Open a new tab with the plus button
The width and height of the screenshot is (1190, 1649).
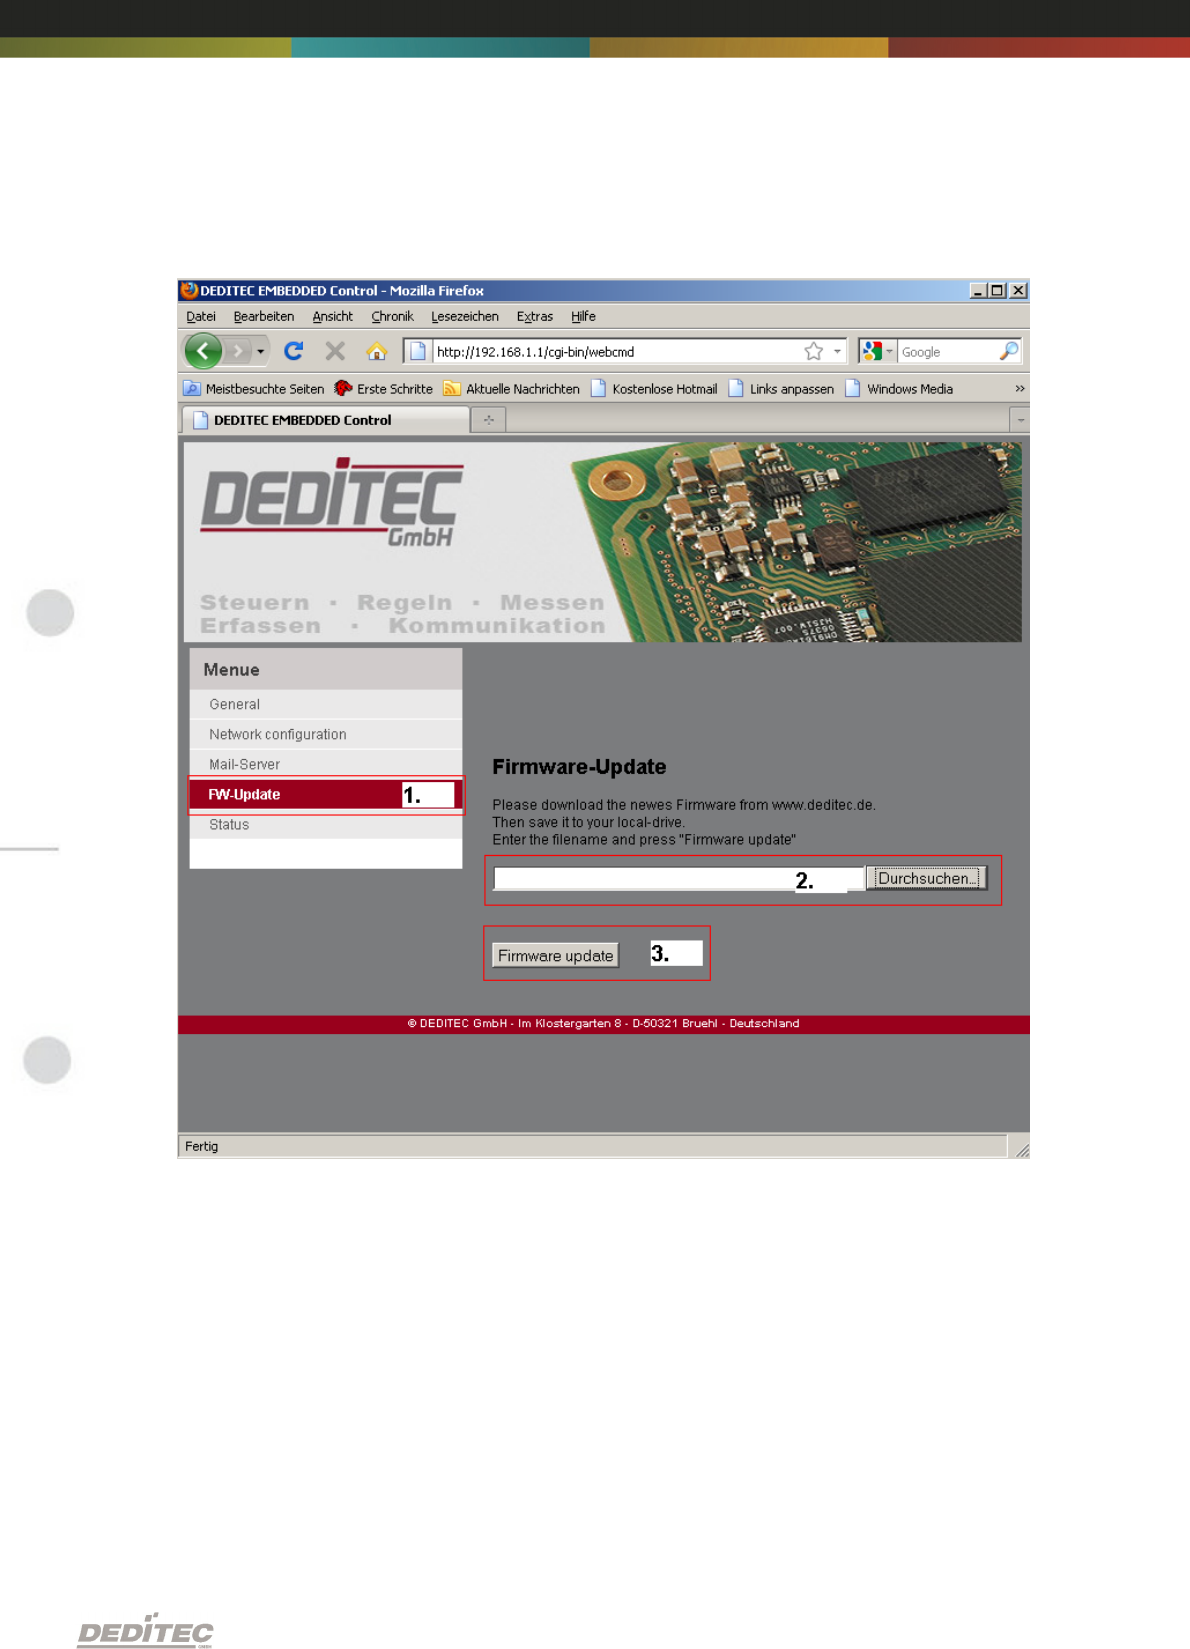click(x=488, y=420)
